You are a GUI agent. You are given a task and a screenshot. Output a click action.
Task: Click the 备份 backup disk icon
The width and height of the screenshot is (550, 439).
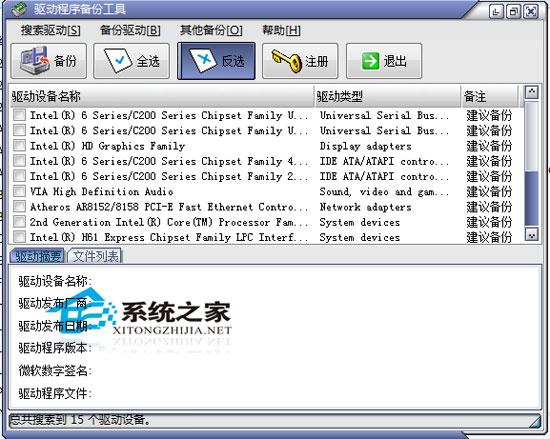[34, 61]
